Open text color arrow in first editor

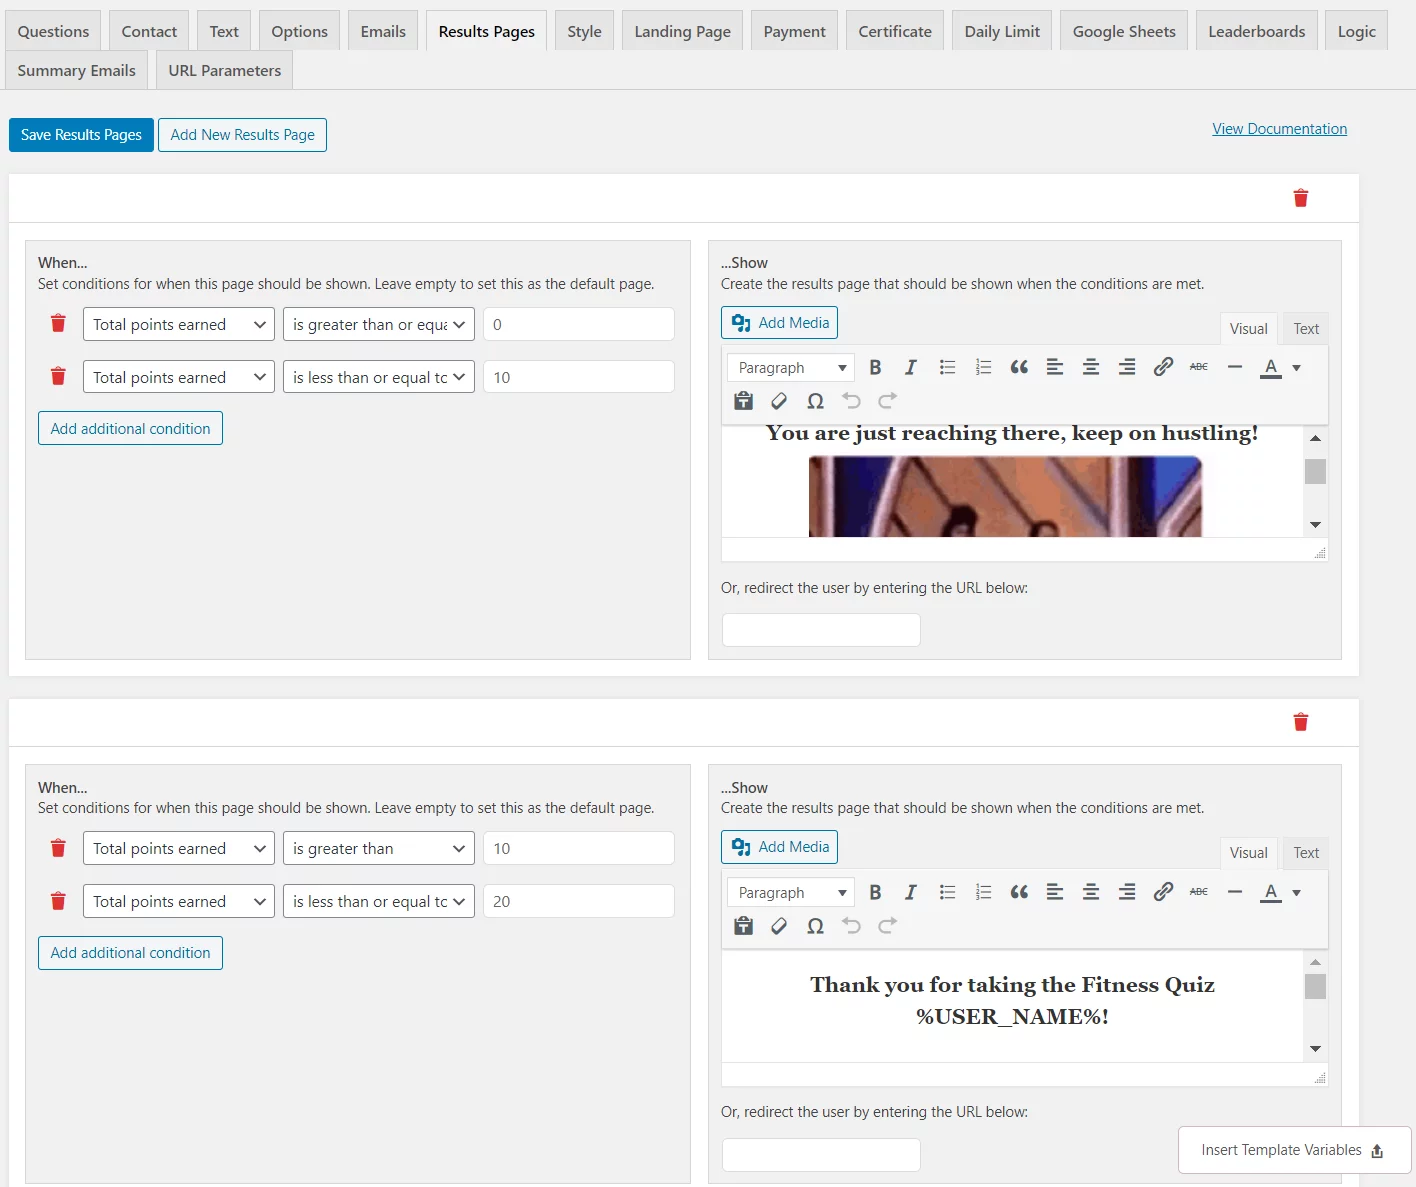[1296, 368]
